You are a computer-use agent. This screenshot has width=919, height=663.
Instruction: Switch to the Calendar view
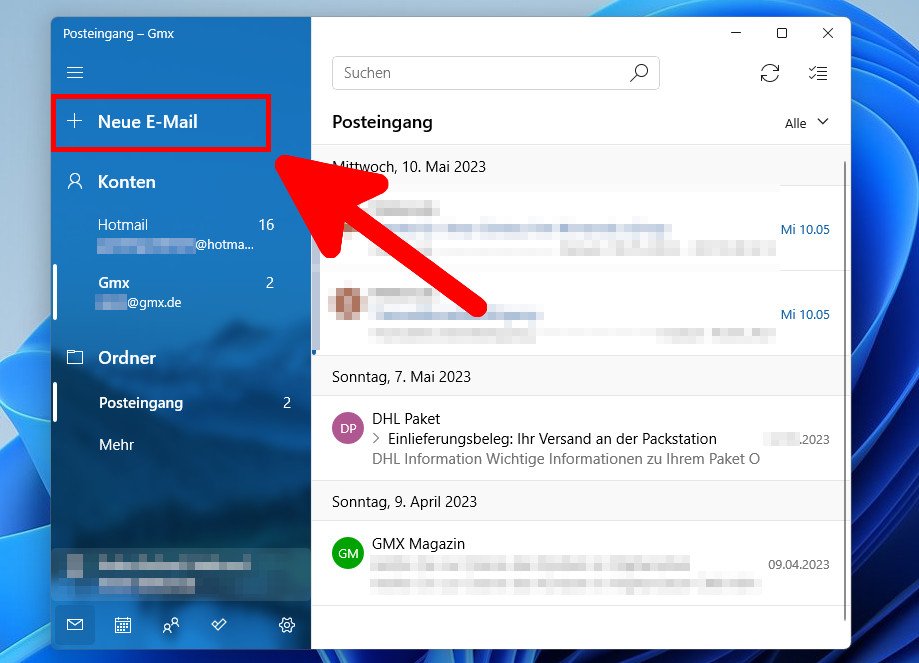point(122,625)
